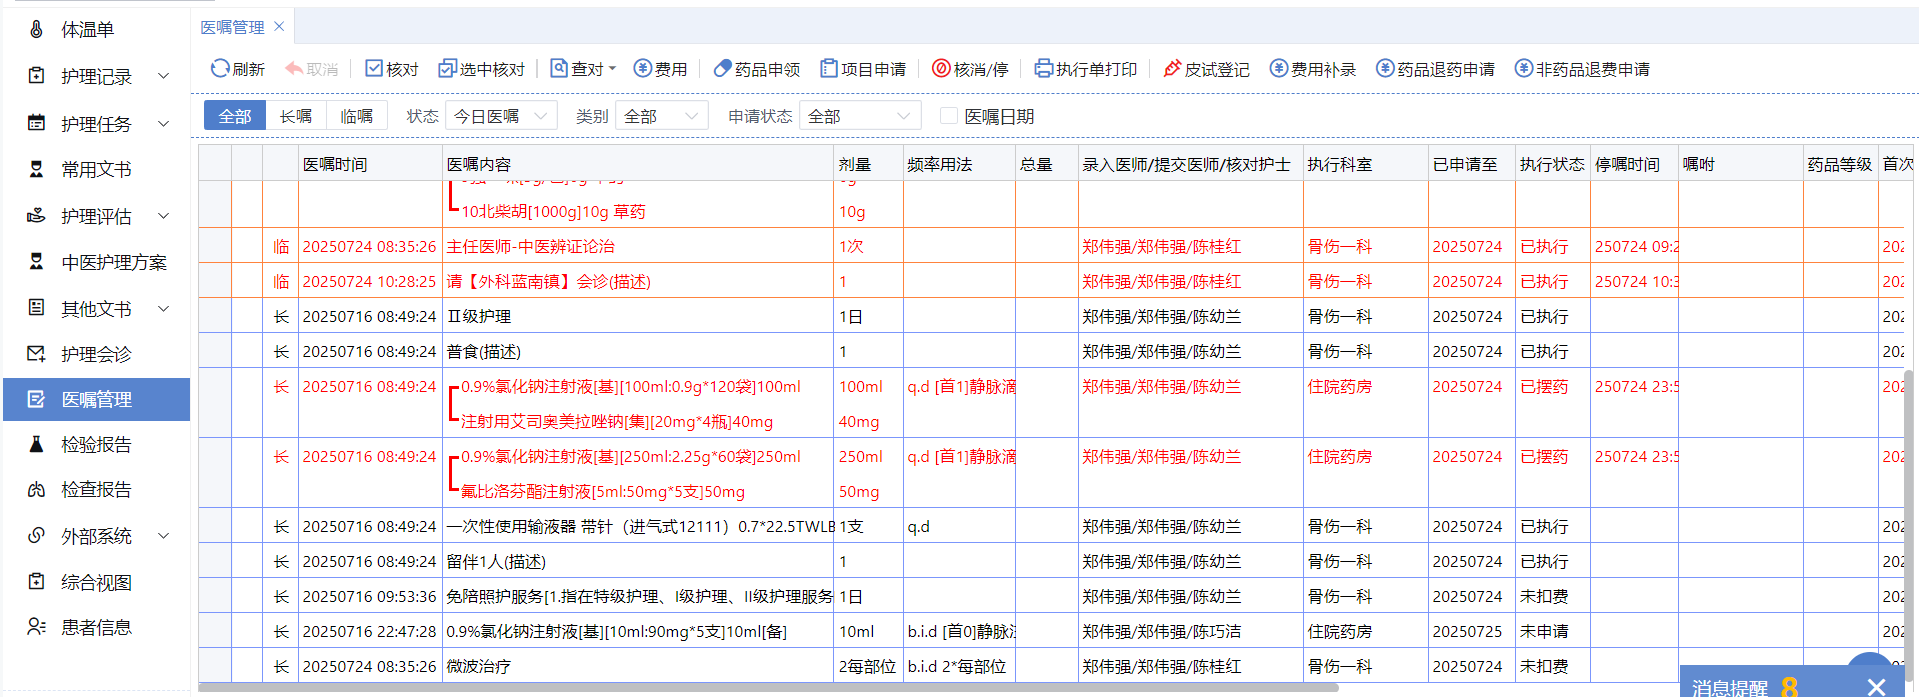Click the 取消 undo arrow icon
Image resolution: width=1919 pixels, height=697 pixels.
tap(294, 68)
